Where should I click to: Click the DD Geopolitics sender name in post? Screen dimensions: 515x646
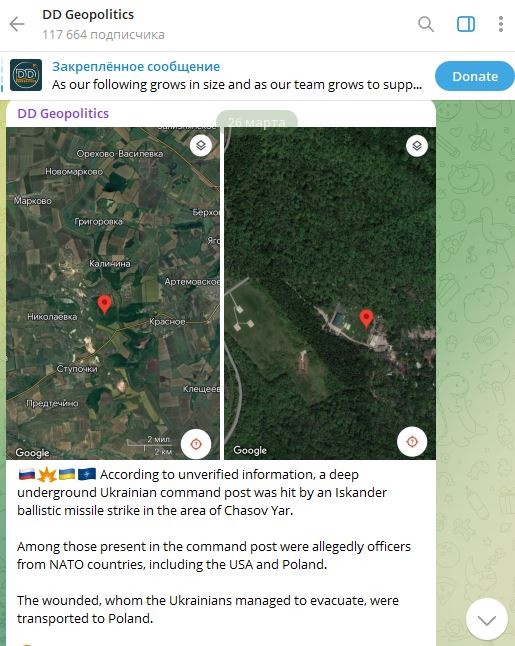(63, 113)
